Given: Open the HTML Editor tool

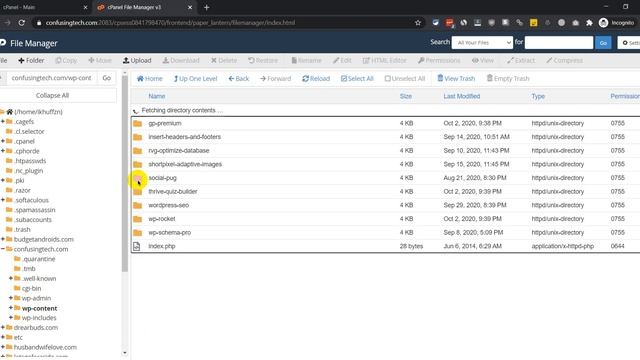Looking at the screenshot, I should tap(384, 60).
